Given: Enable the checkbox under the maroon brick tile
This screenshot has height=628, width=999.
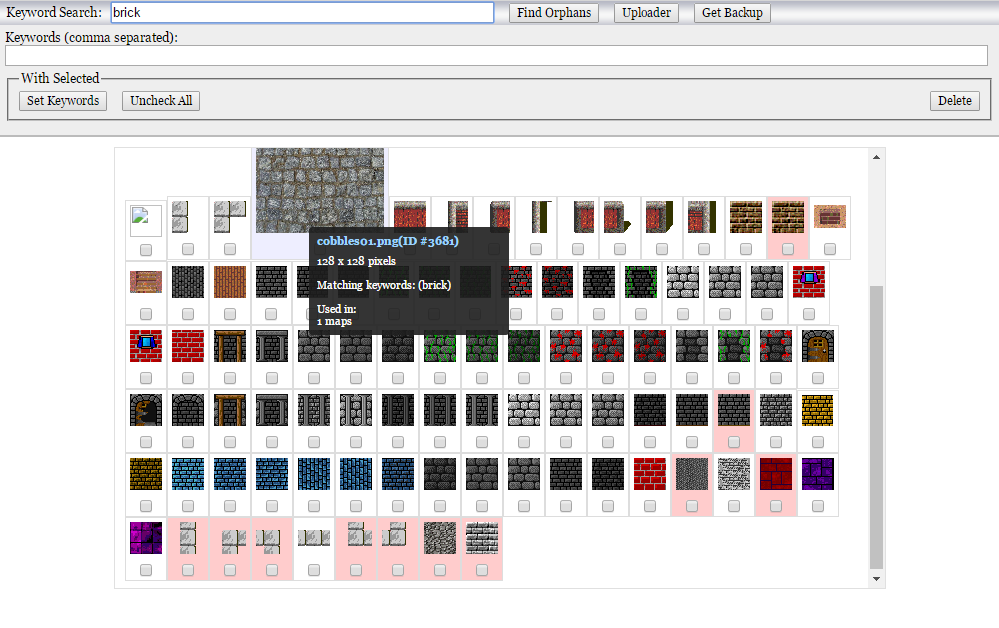Looking at the screenshot, I should click(x=776, y=506).
